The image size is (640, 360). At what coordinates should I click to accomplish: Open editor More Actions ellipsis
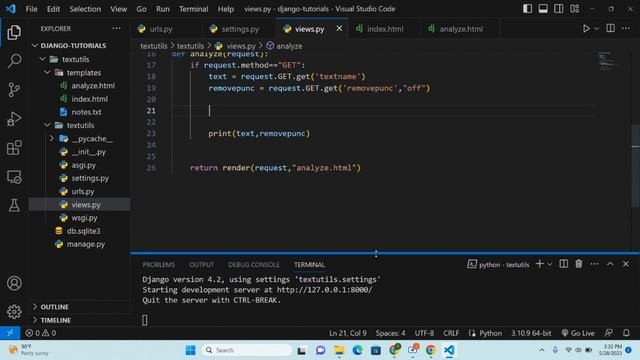(626, 28)
